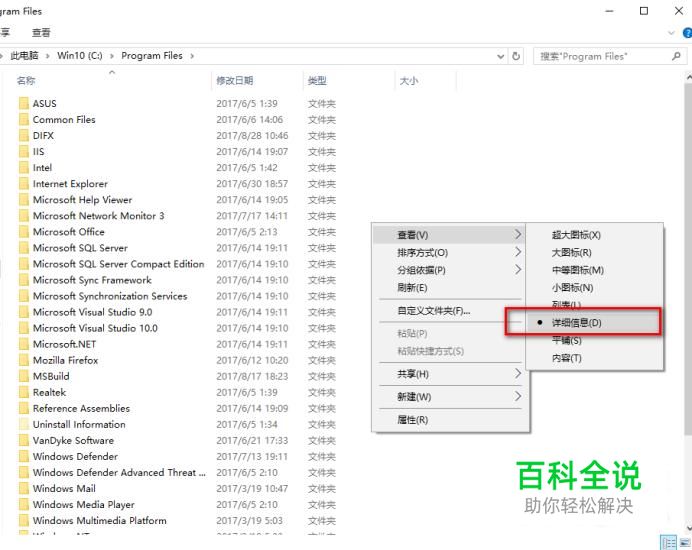The image size is (692, 550).
Task: Click the IIS folder icon
Action: click(x=24, y=152)
